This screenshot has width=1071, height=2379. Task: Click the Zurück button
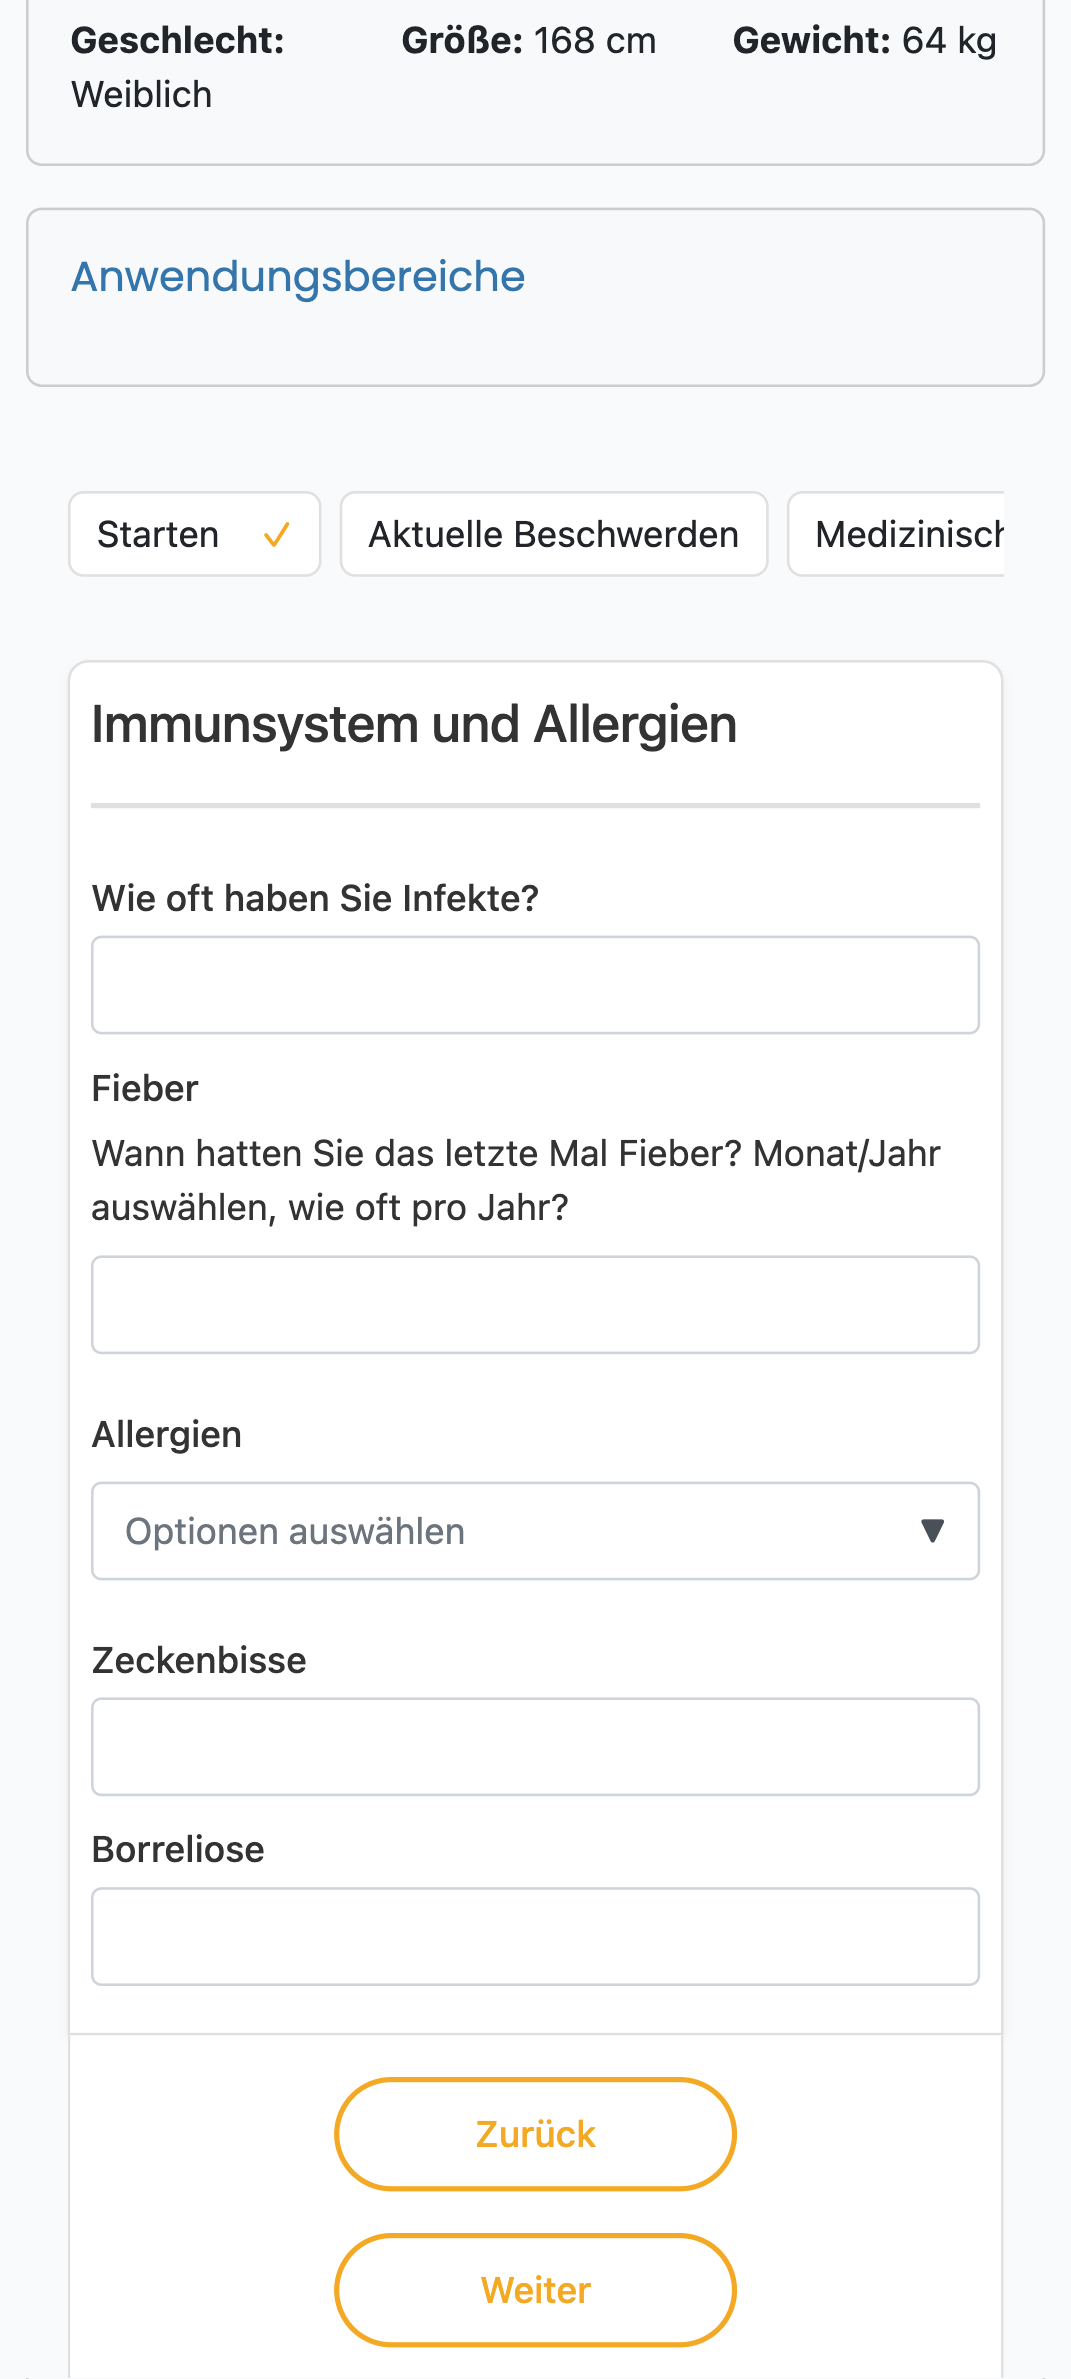[535, 2134]
